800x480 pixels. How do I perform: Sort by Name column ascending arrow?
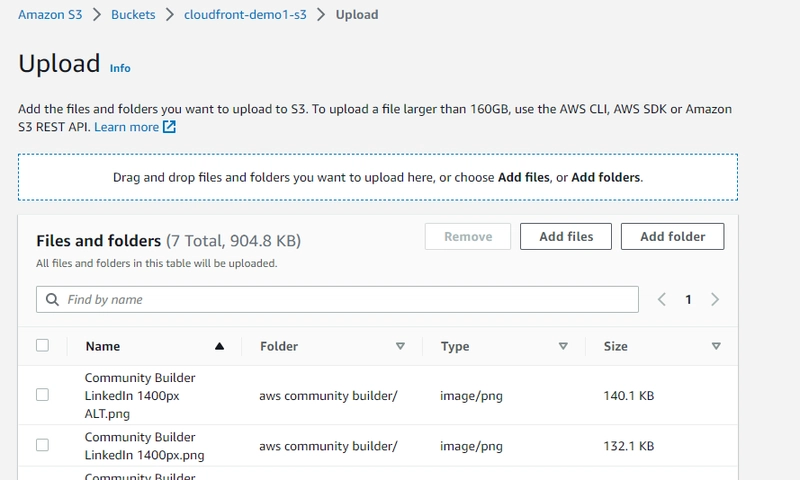(x=219, y=346)
